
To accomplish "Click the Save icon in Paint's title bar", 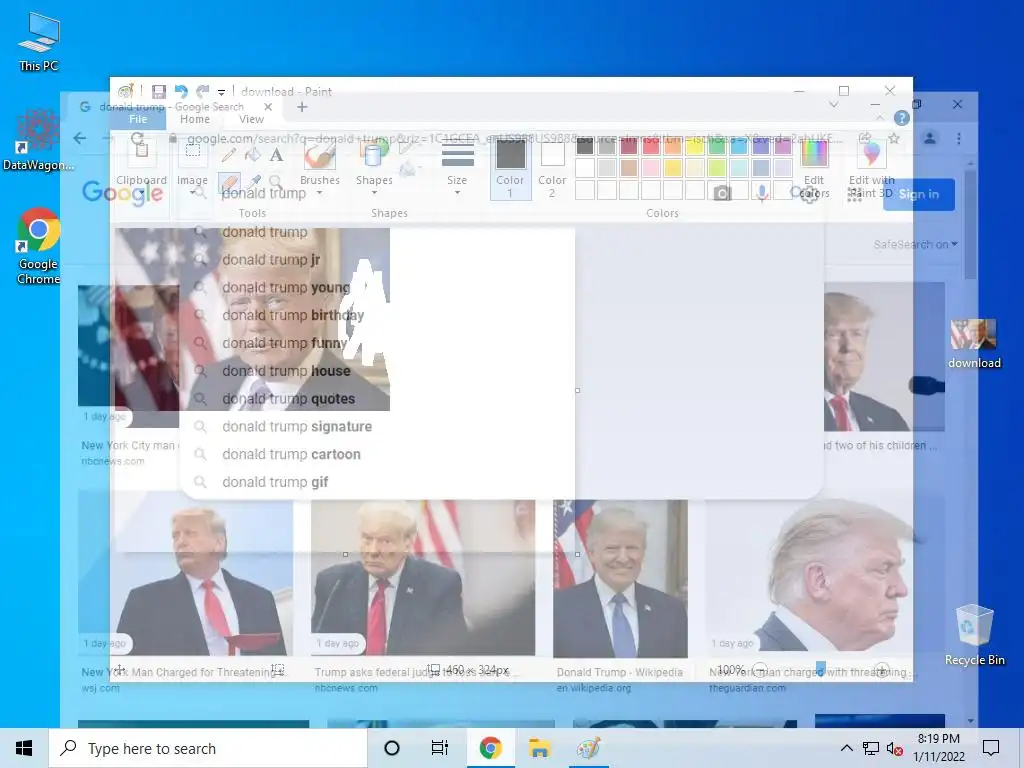I will (158, 91).
